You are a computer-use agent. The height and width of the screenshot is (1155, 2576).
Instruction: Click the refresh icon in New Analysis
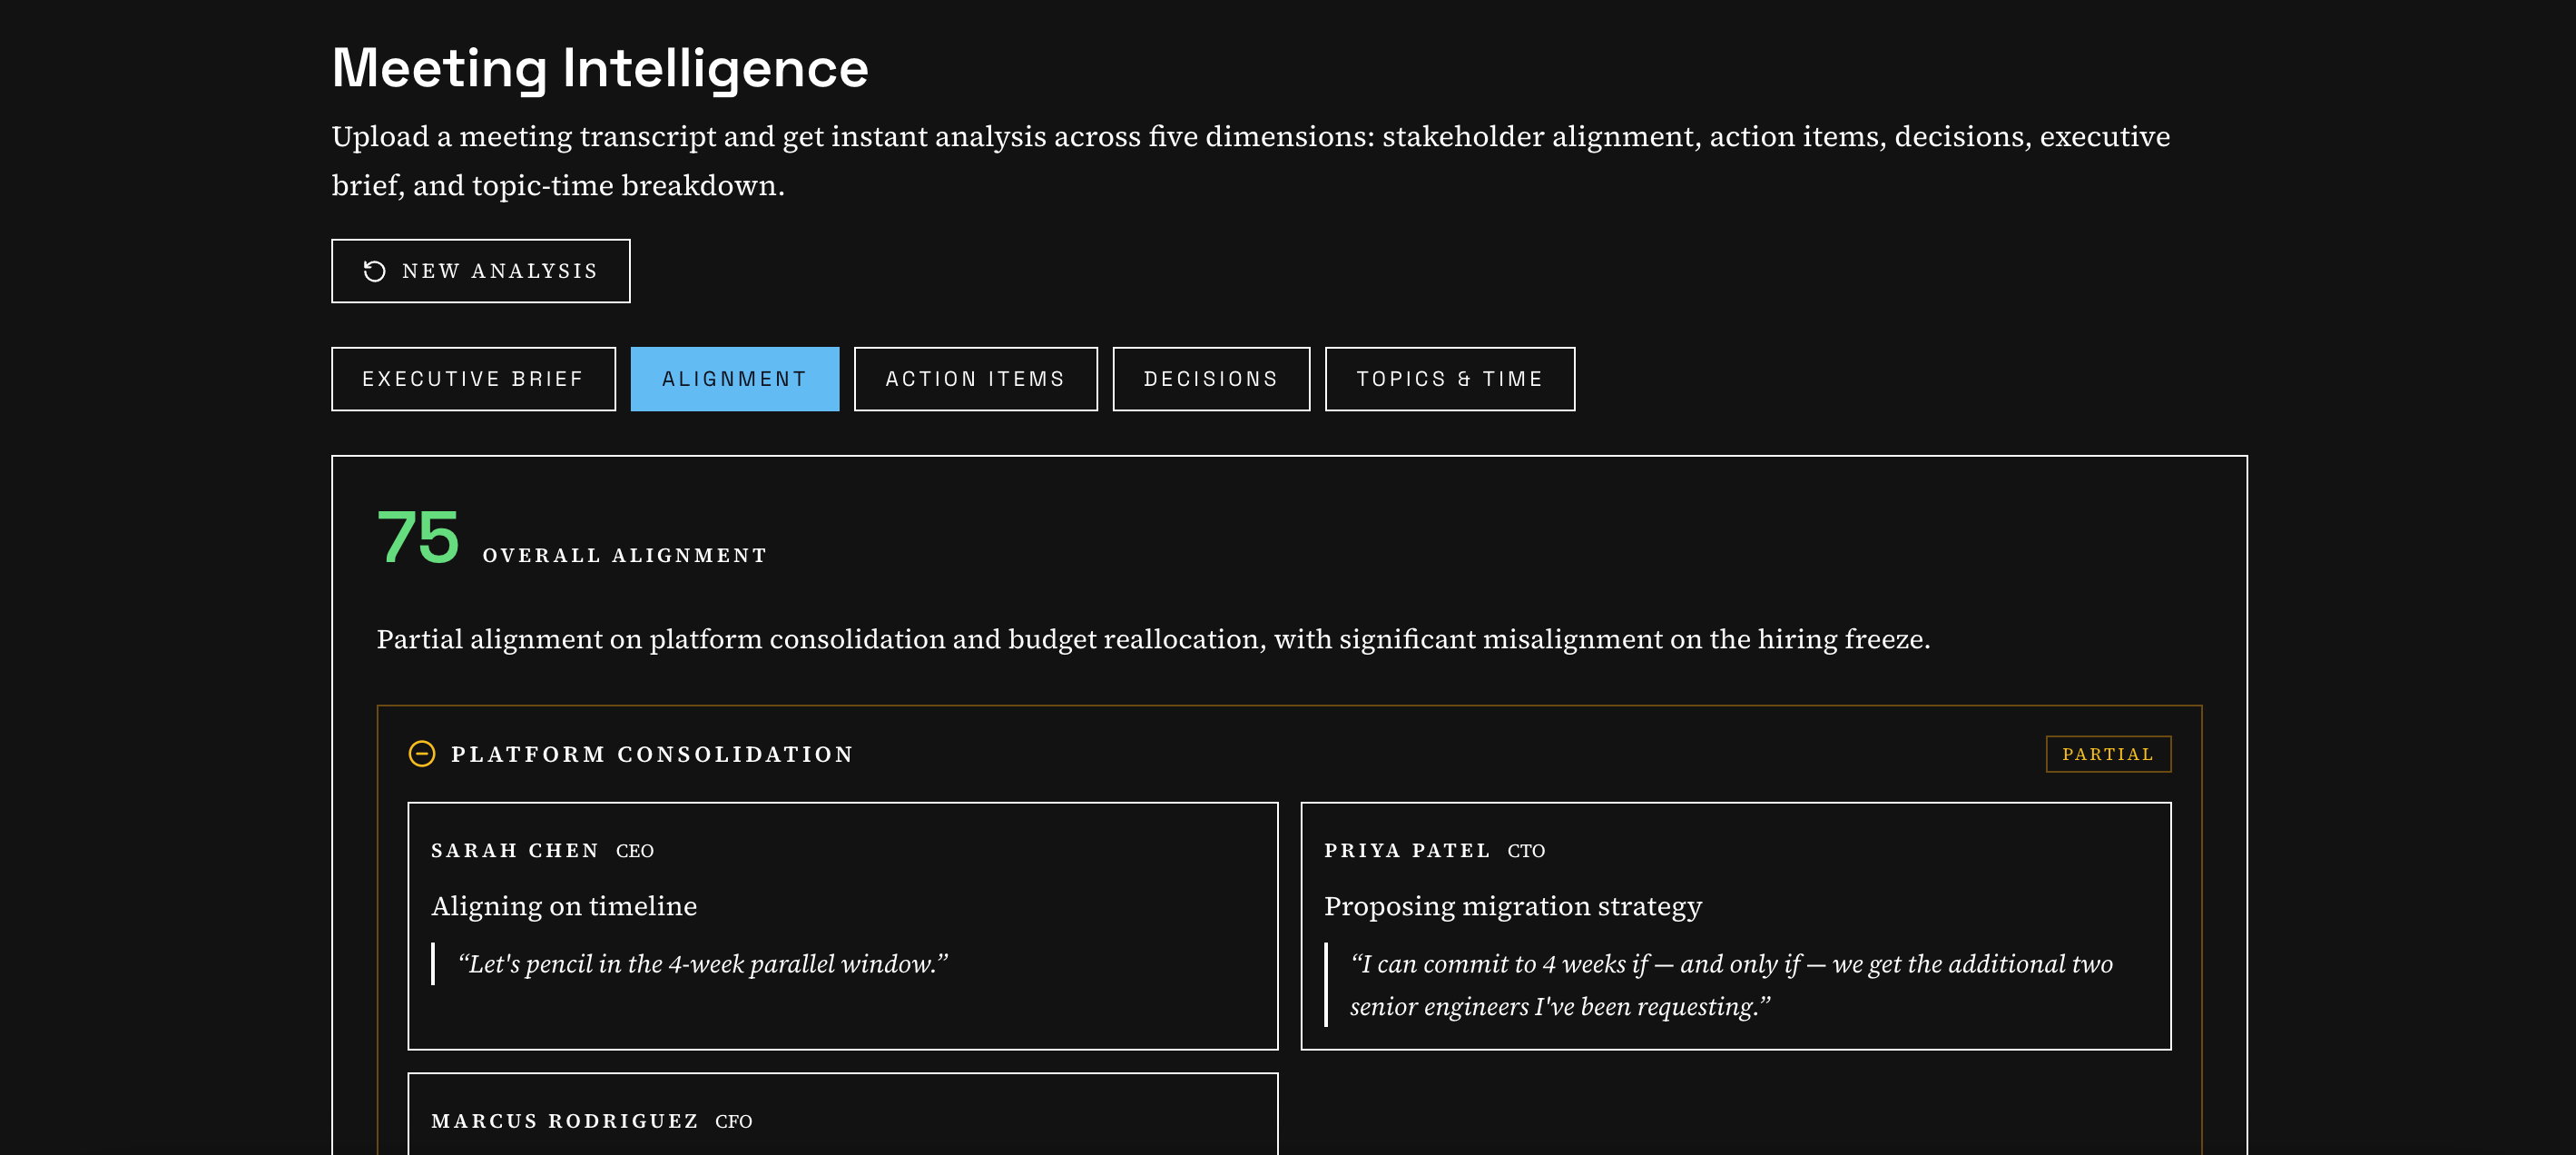pos(374,271)
